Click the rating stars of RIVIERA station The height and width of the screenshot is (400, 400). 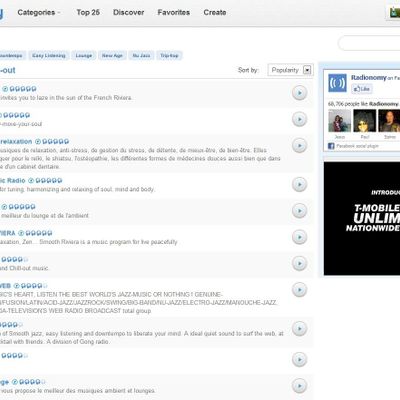point(39,233)
